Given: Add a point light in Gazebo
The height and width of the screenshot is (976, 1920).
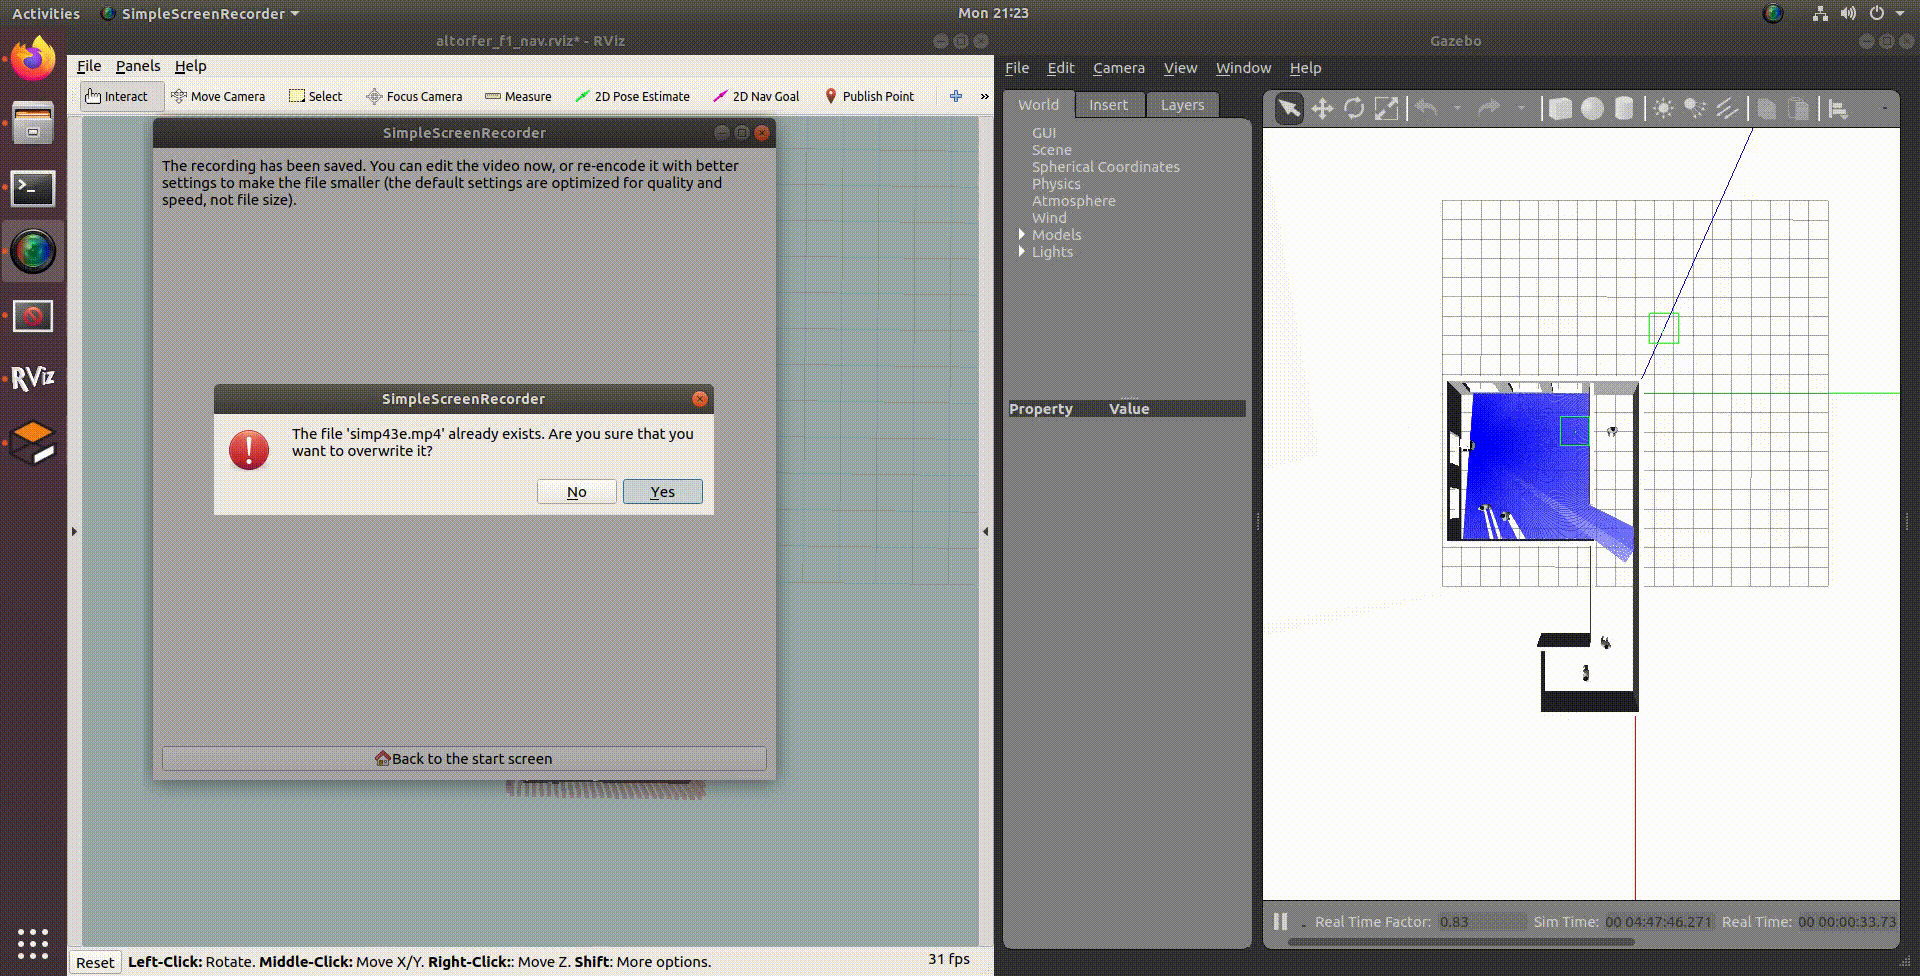Looking at the screenshot, I should click(x=1663, y=109).
